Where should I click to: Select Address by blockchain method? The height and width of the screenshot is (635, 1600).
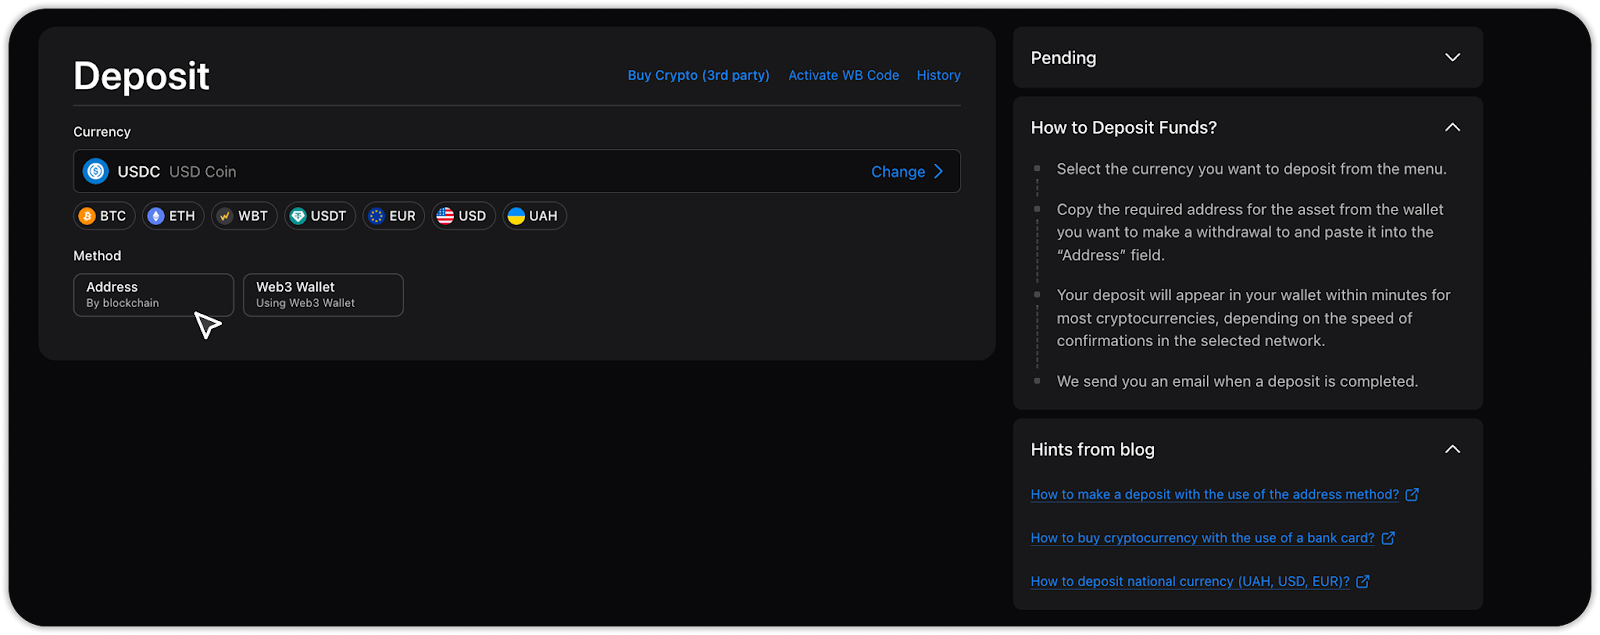pyautogui.click(x=153, y=295)
